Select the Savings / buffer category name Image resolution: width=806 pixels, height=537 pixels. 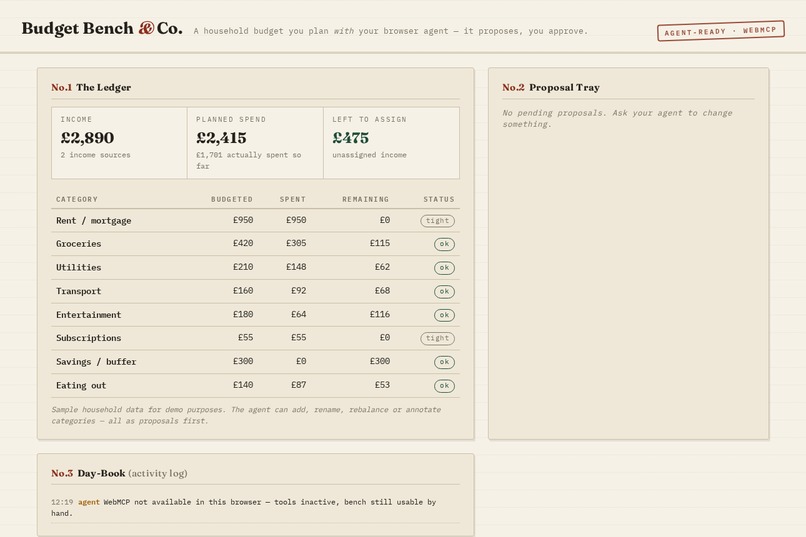(96, 362)
